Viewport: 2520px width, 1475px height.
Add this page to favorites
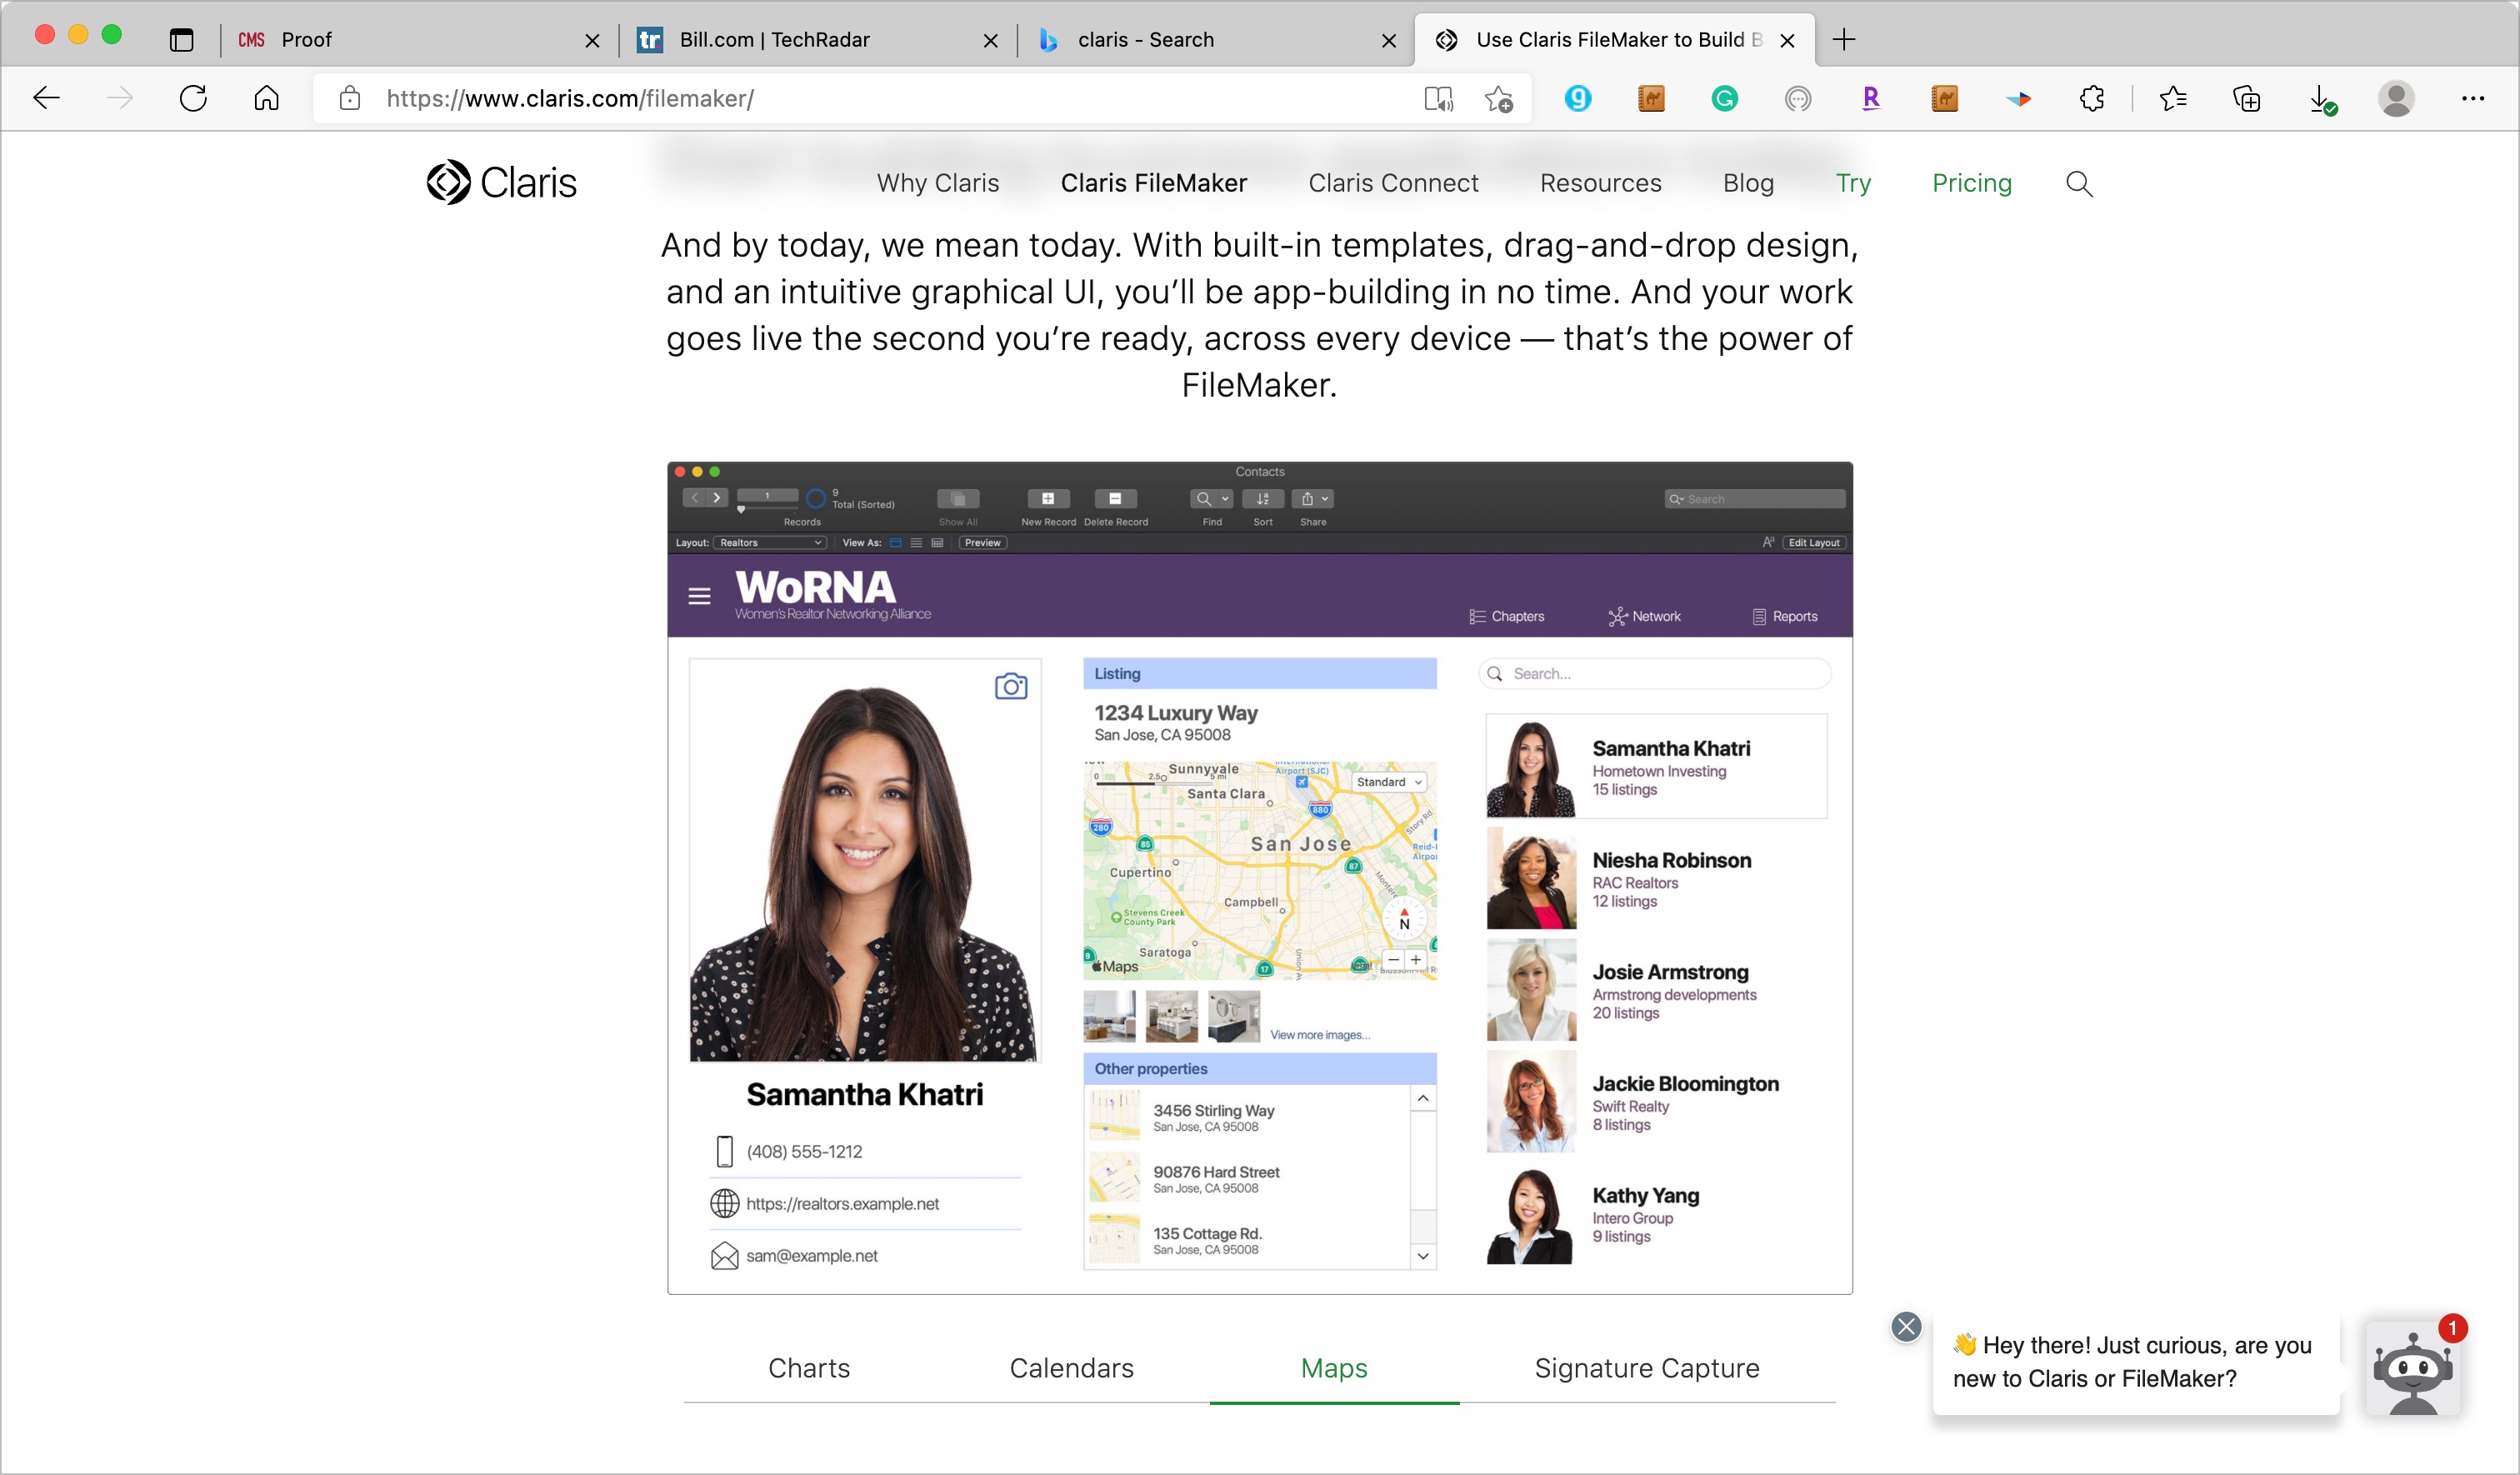[x=1498, y=98]
